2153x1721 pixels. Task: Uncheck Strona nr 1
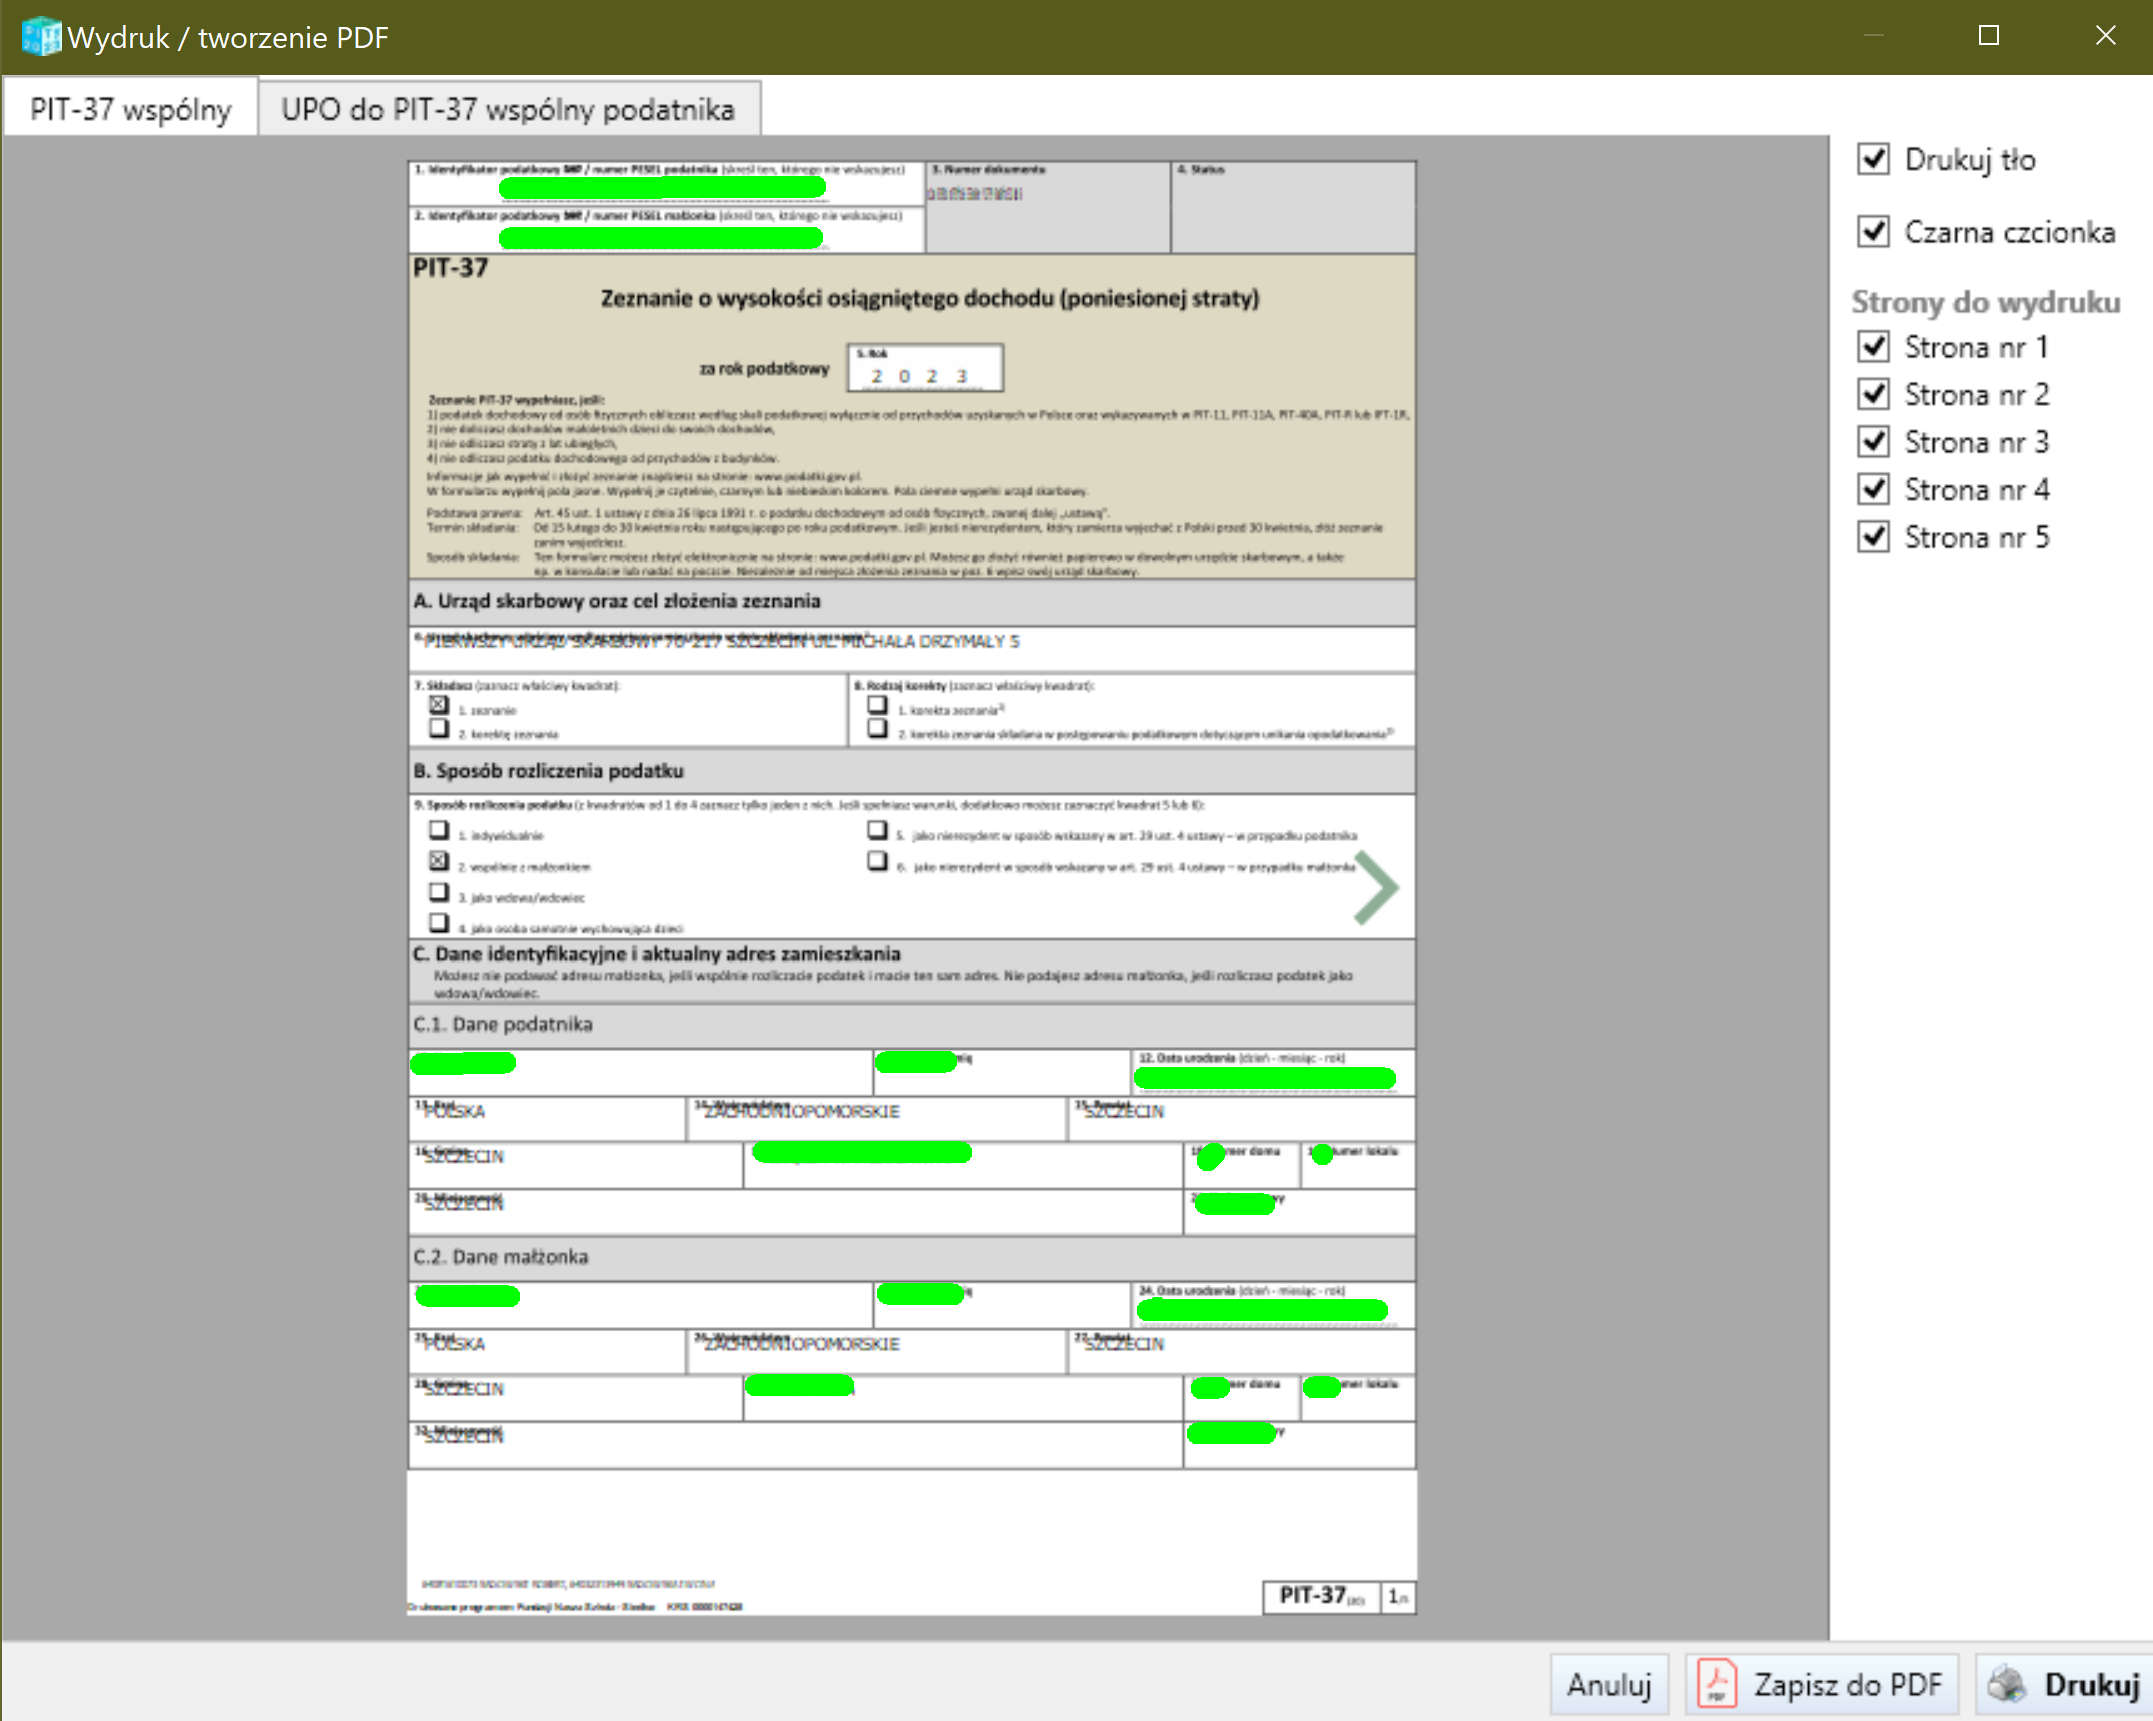pos(1873,347)
